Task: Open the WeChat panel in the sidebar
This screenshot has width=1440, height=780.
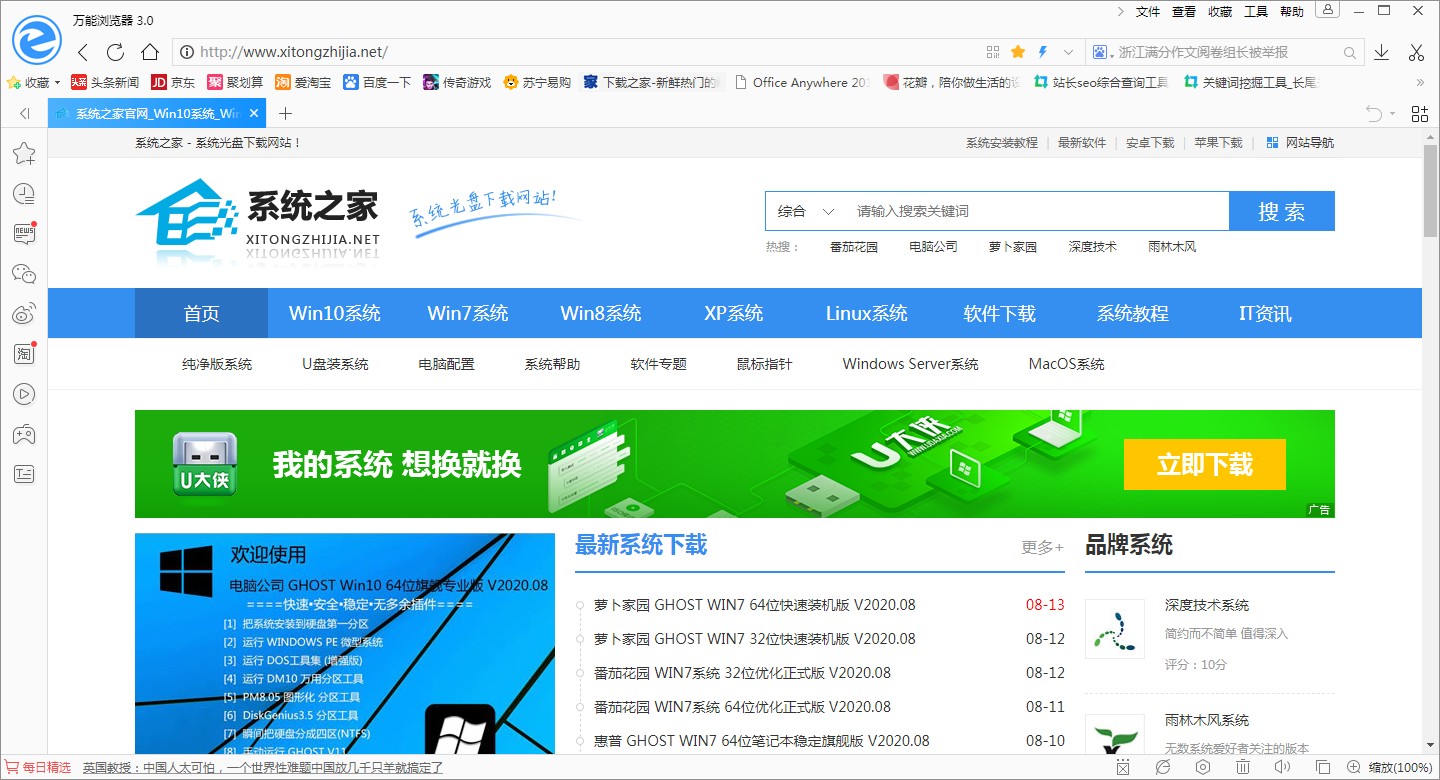Action: click(x=24, y=273)
